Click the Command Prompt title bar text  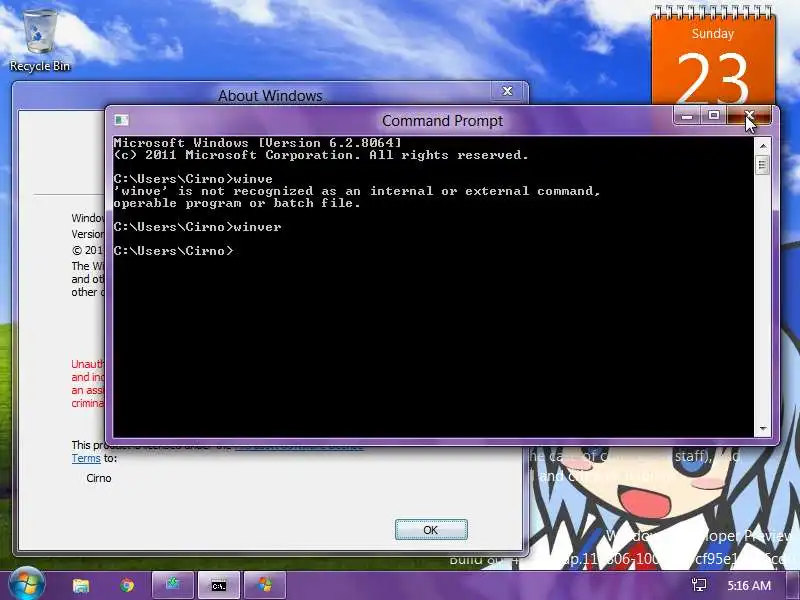[442, 121]
